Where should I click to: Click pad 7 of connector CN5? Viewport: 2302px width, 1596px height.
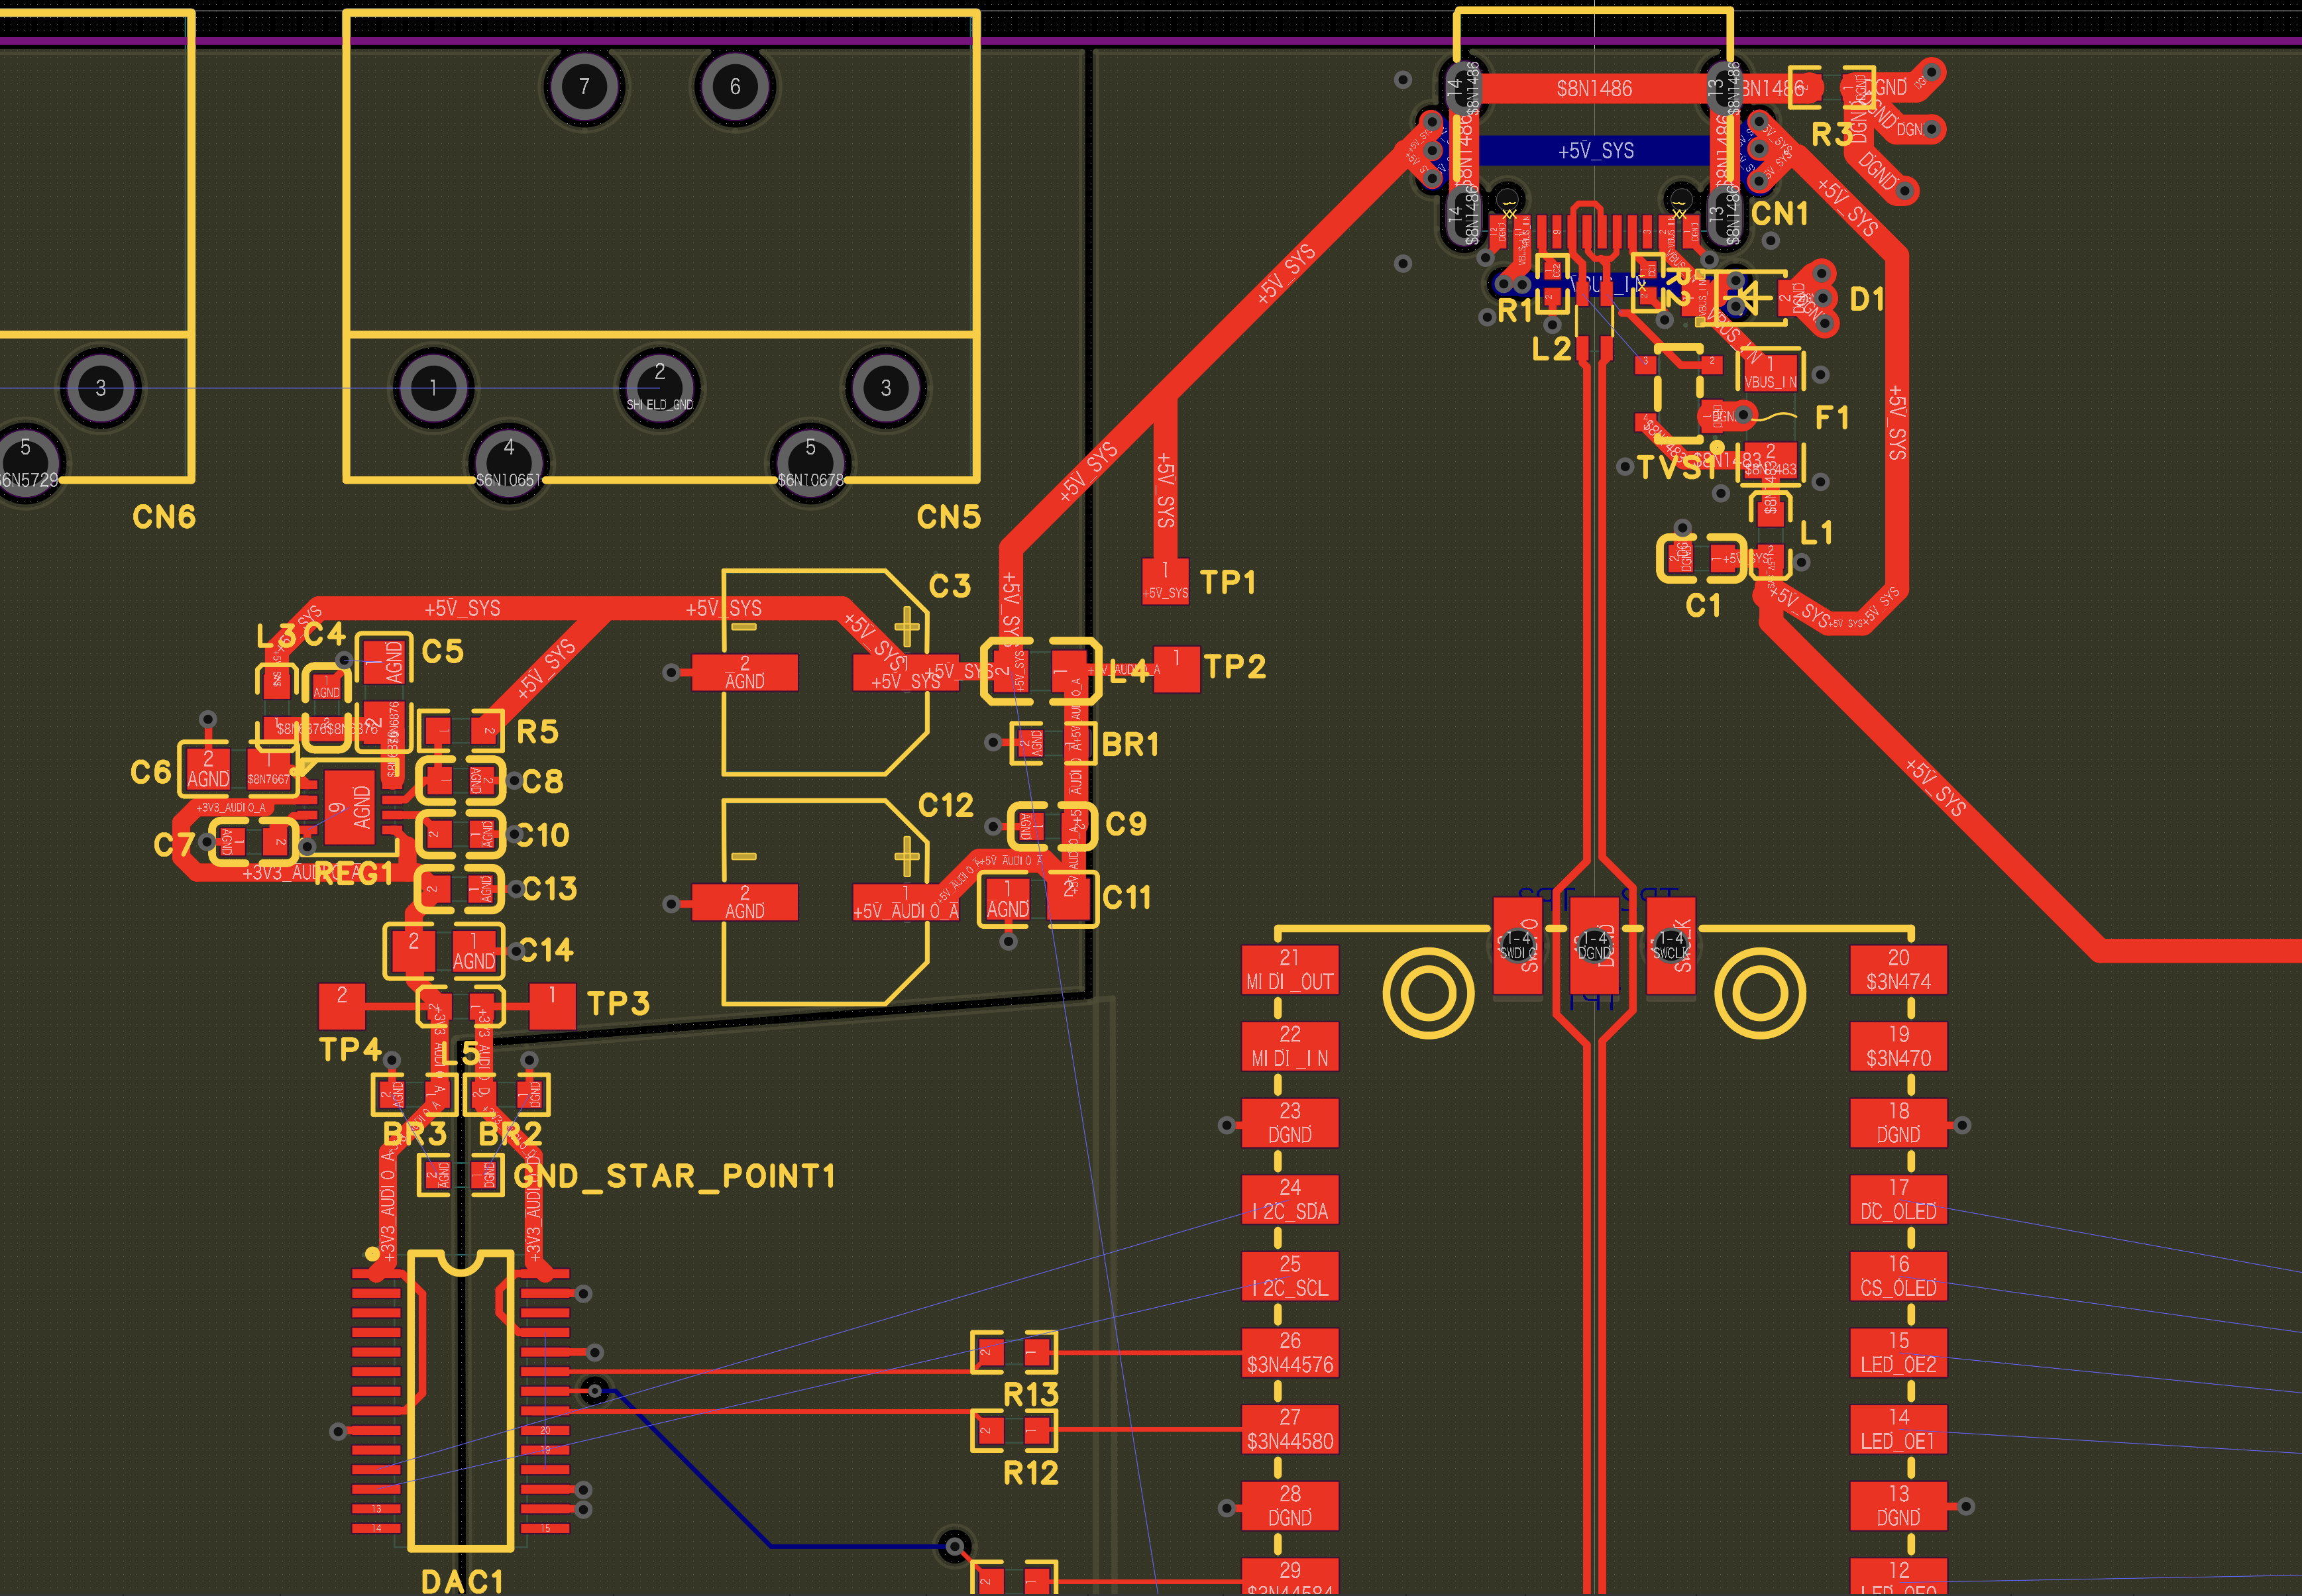pyautogui.click(x=584, y=87)
